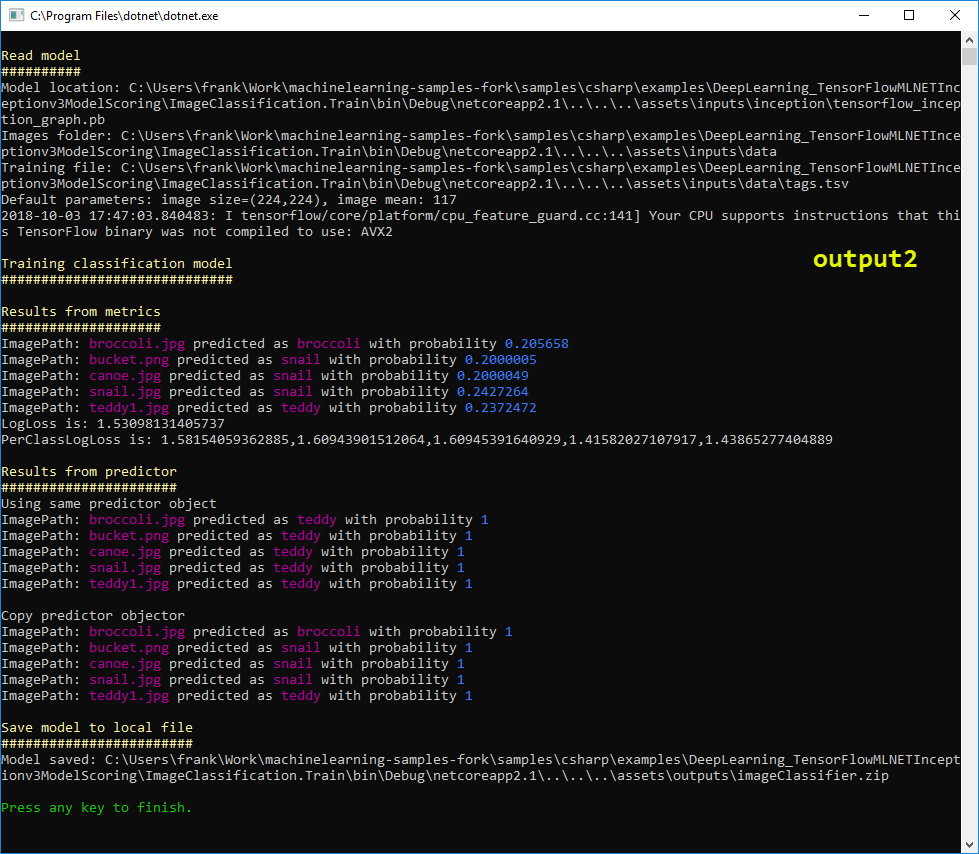Click the scrollbar up arrow
The width and height of the screenshot is (979, 854).
(x=969, y=39)
